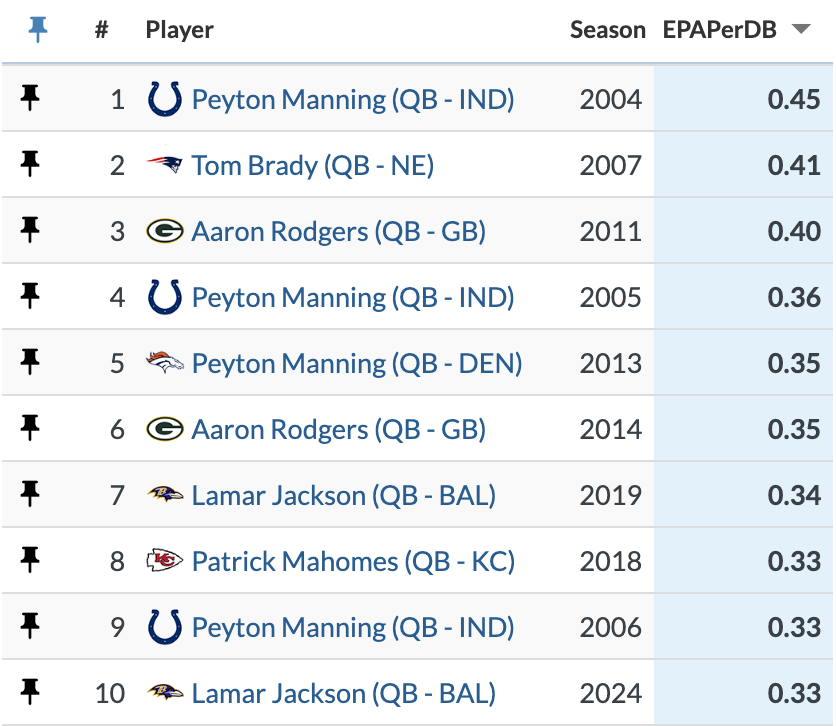
Task: Click the Ravens logo in row 7
Action: tap(164, 495)
